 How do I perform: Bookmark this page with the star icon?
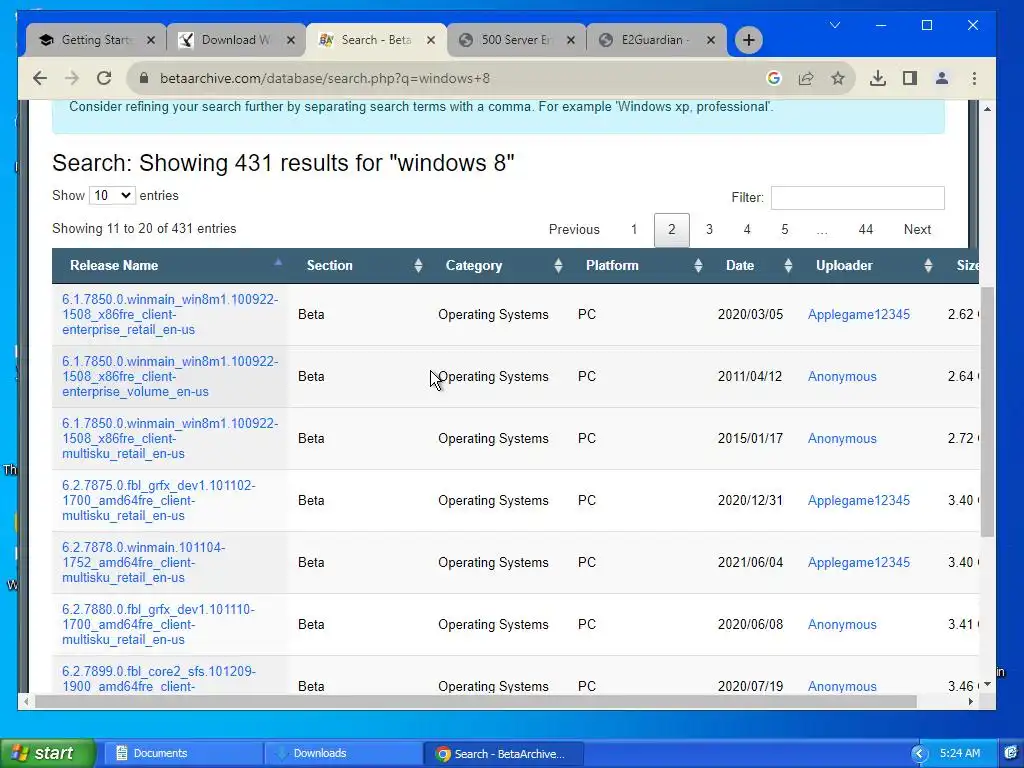point(838,78)
